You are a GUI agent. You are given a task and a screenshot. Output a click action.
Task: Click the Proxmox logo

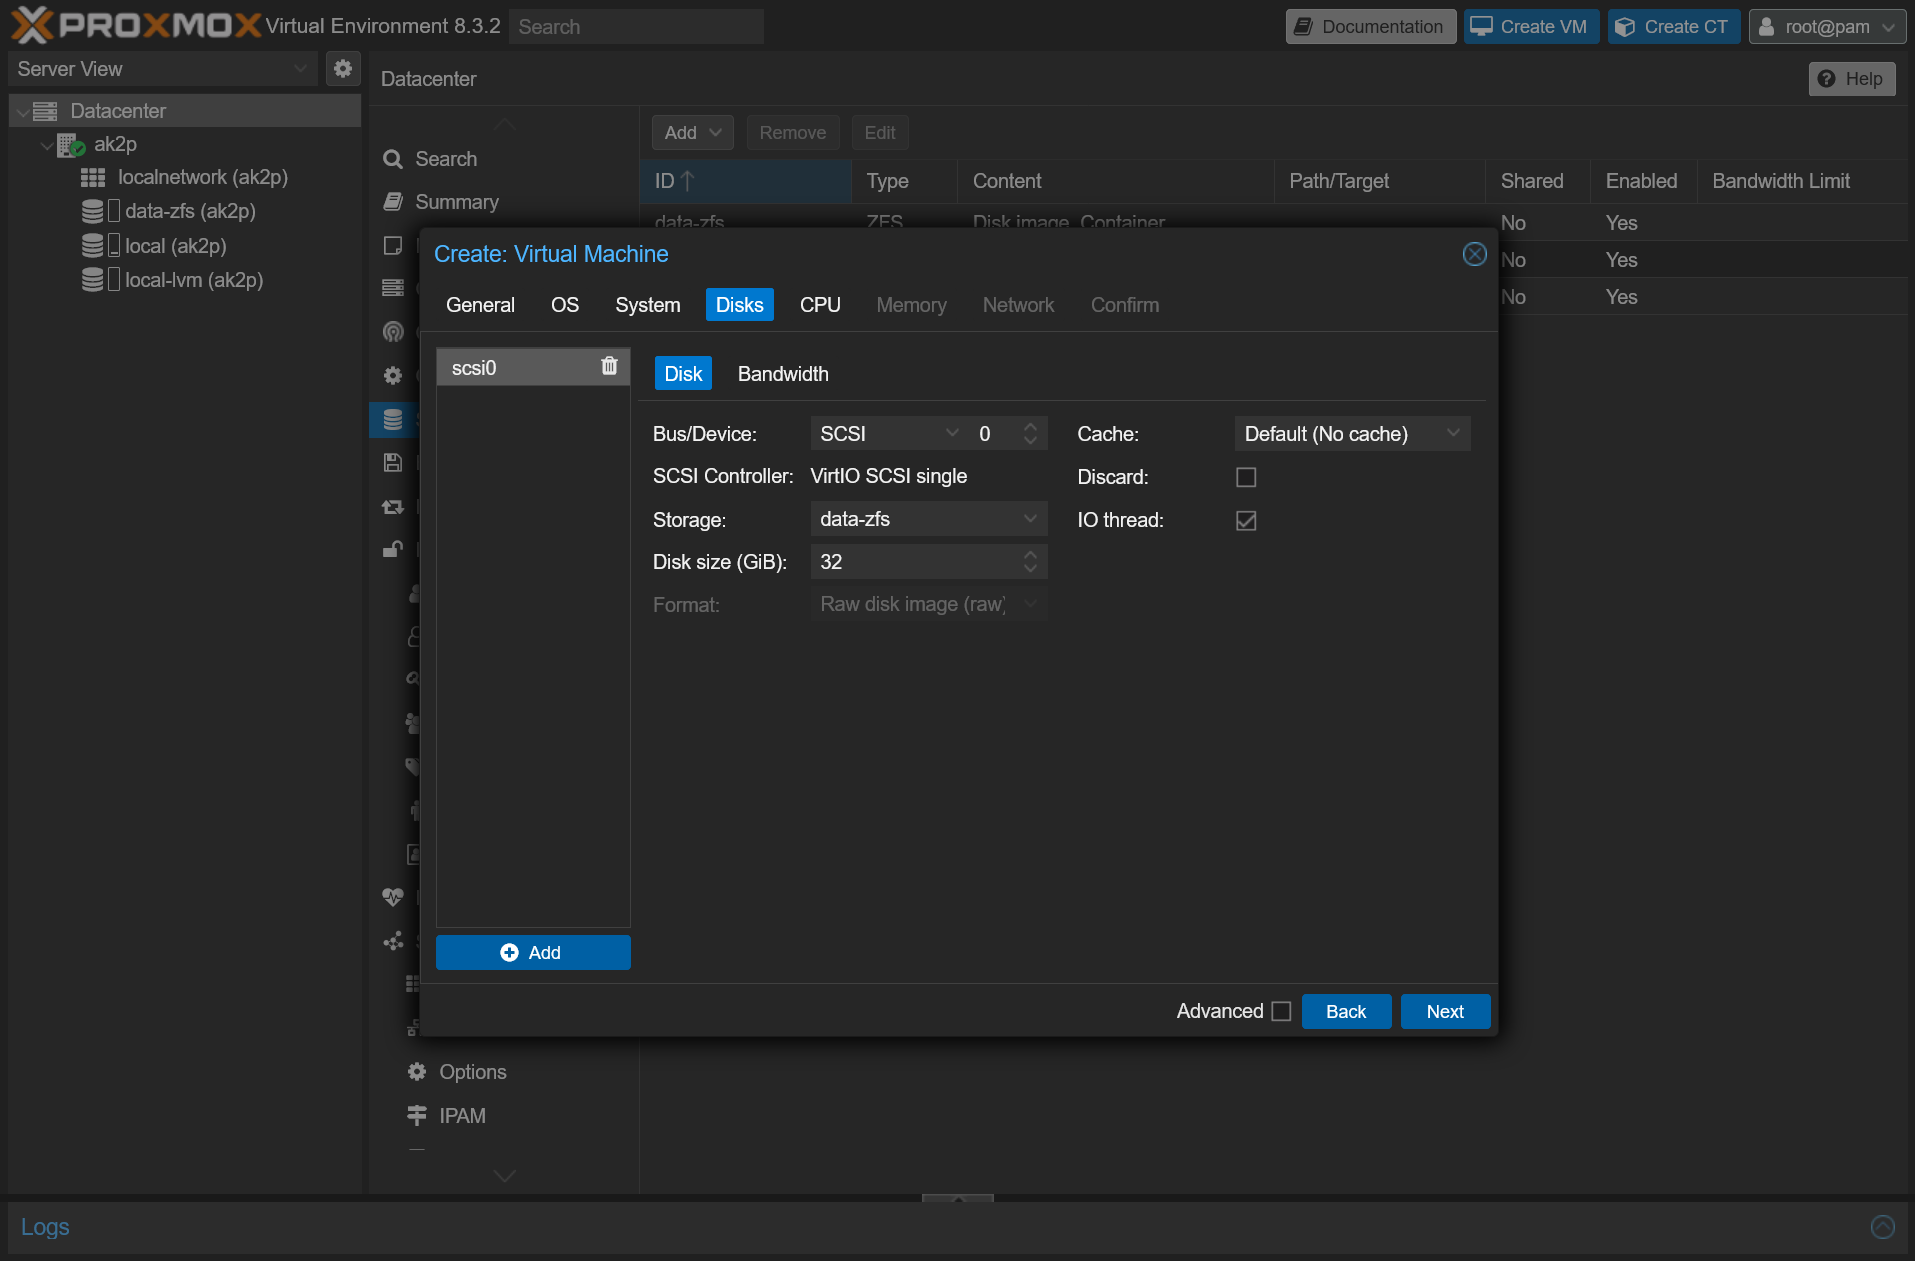pyautogui.click(x=135, y=25)
